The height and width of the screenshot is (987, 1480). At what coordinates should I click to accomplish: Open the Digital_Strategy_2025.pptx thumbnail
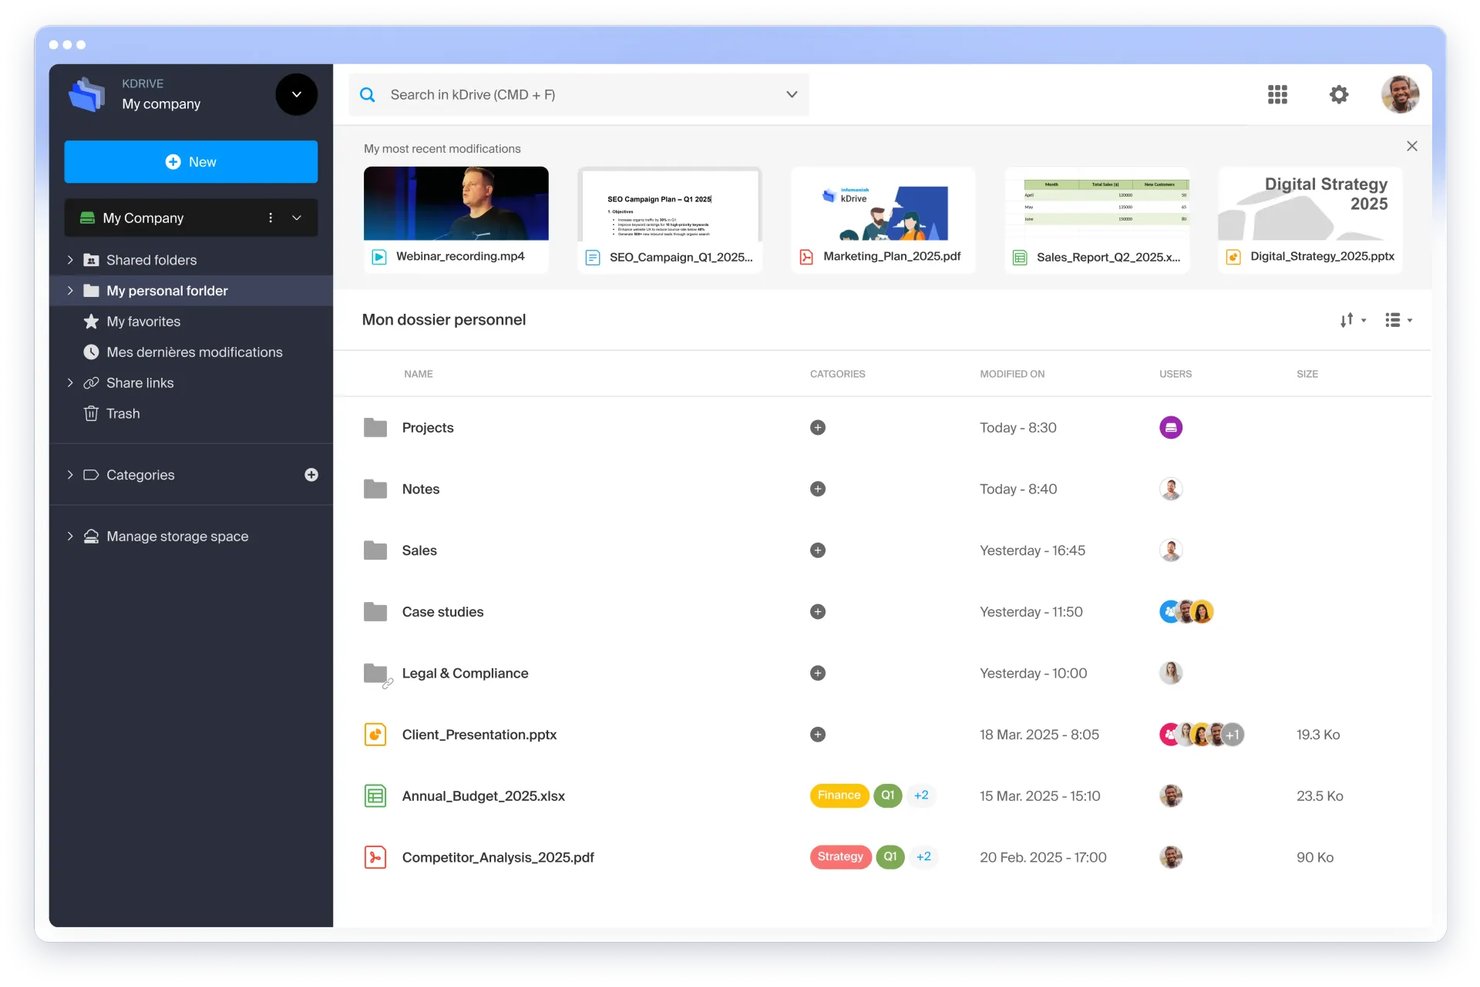pyautogui.click(x=1310, y=203)
